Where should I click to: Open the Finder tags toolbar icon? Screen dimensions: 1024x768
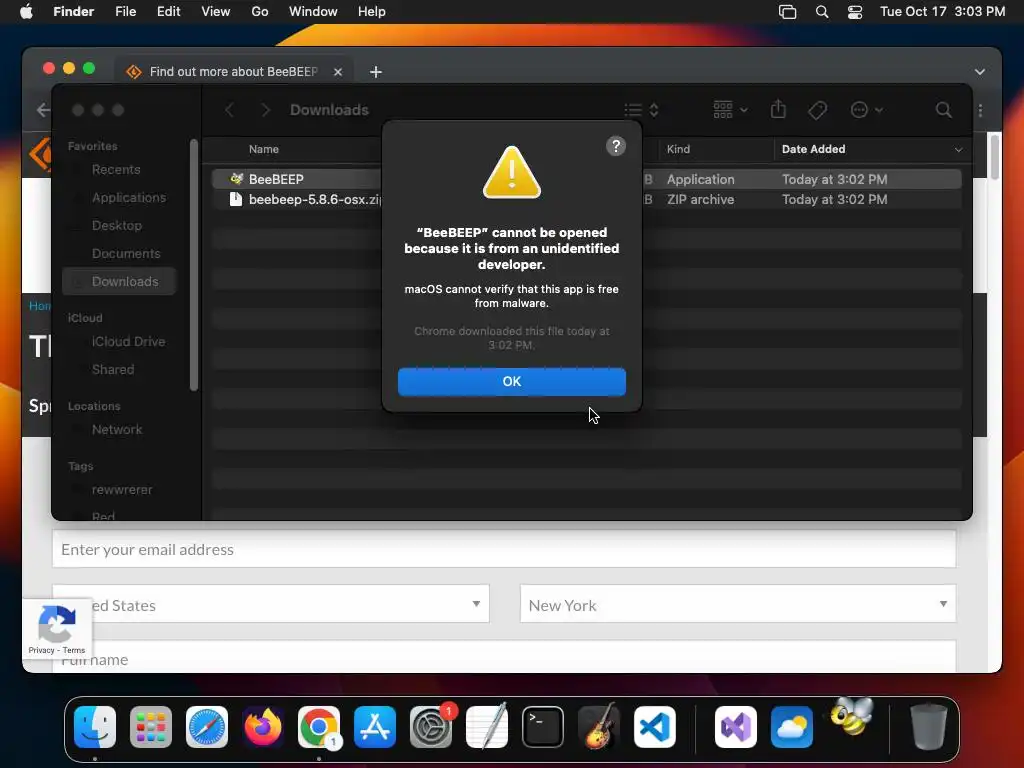click(817, 110)
